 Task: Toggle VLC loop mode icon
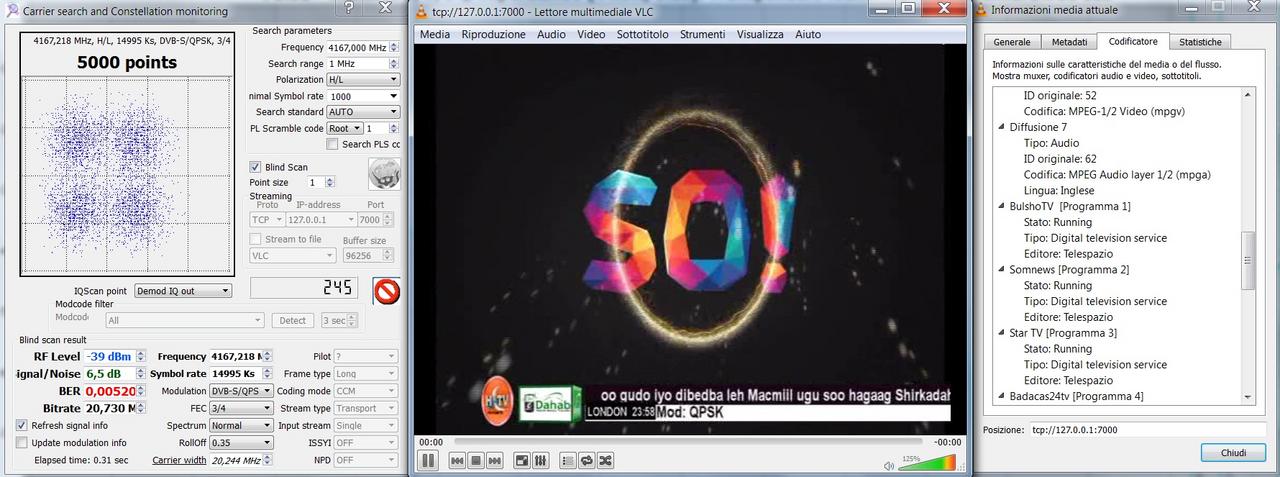click(586, 461)
